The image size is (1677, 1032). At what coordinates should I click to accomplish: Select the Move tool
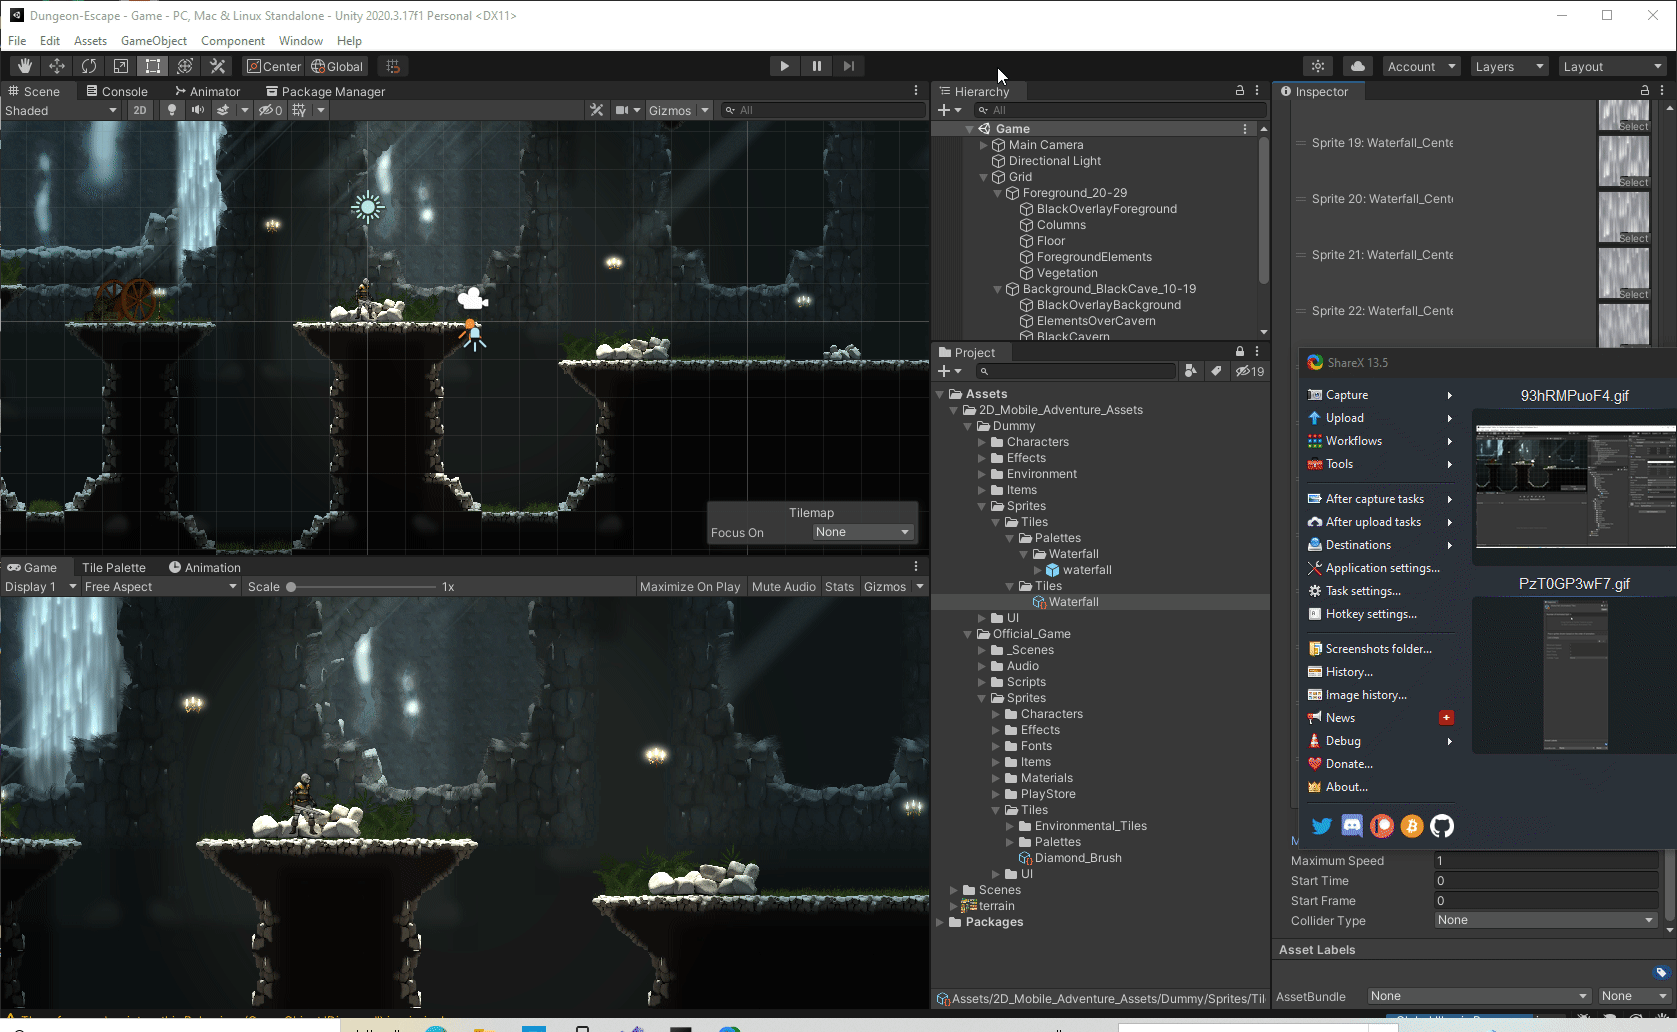[x=57, y=66]
